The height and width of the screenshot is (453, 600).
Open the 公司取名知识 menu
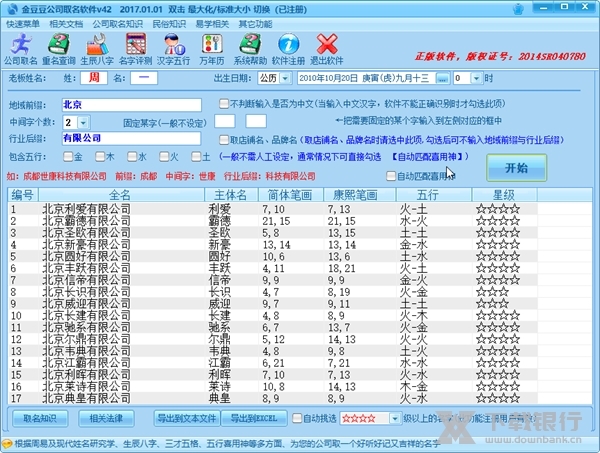(117, 24)
